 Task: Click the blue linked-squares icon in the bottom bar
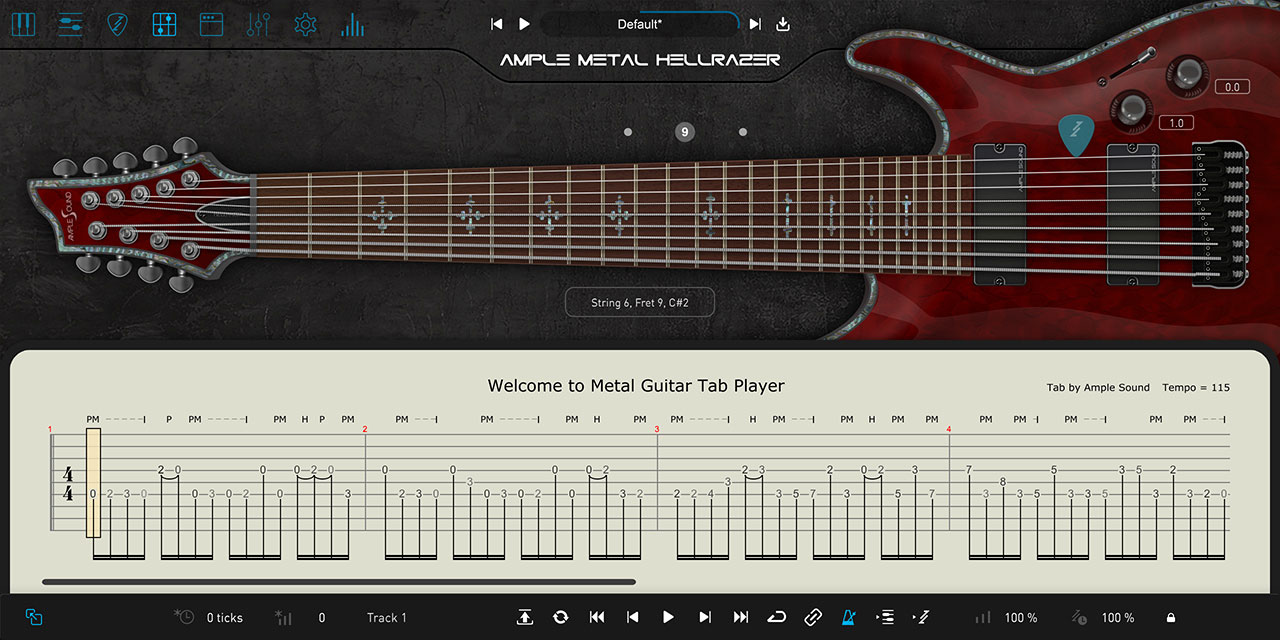pyautogui.click(x=34, y=618)
